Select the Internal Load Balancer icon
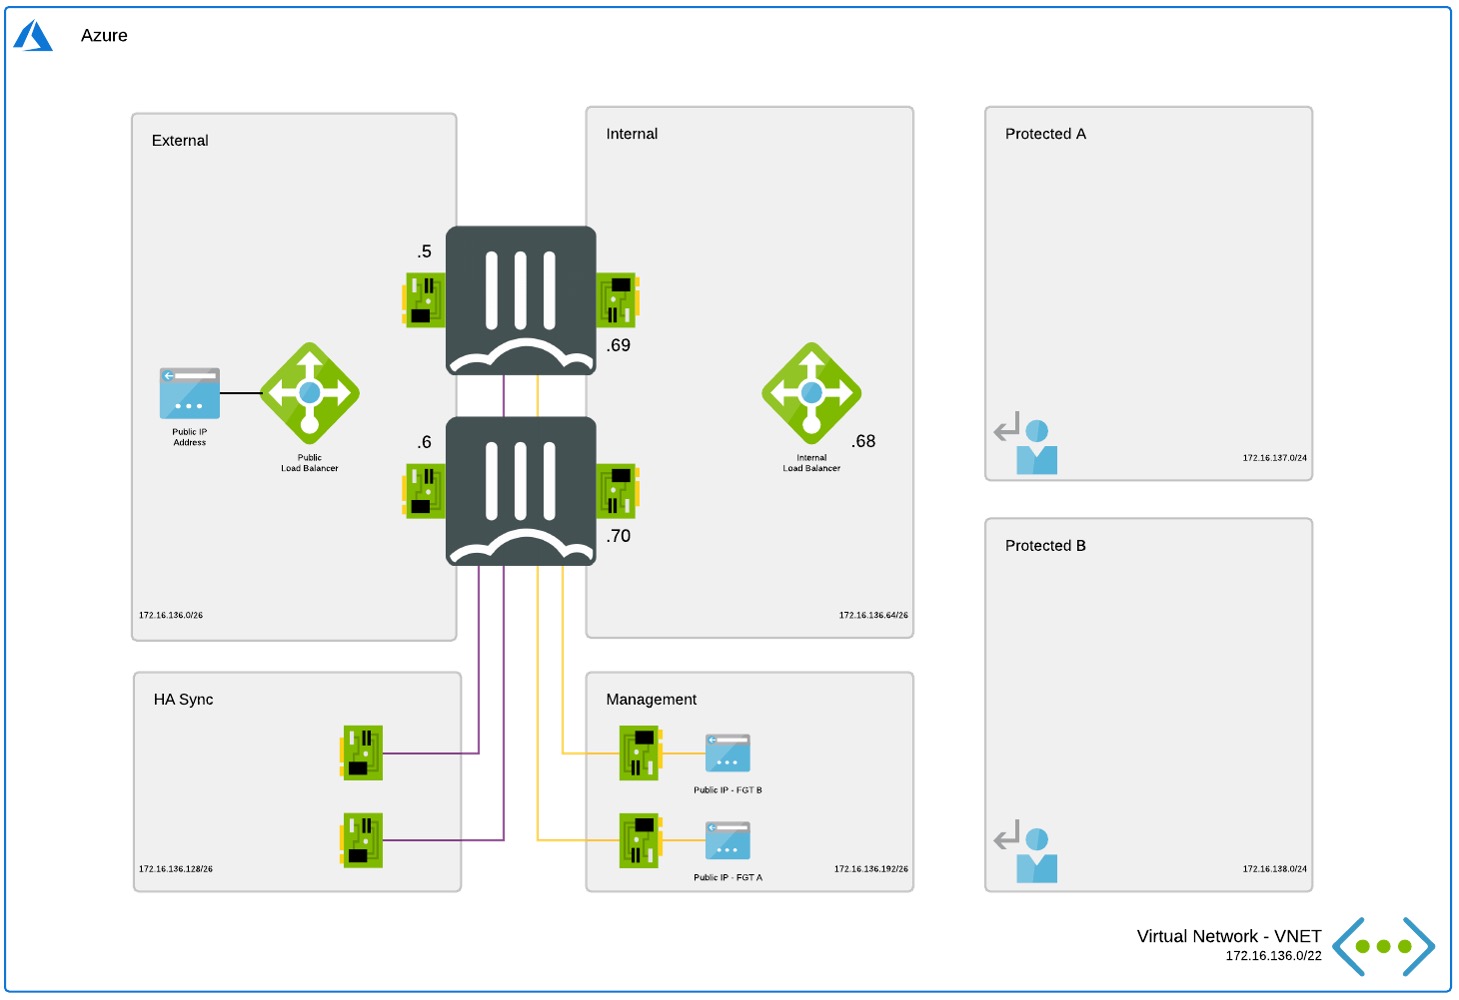Image resolution: width=1459 pixels, height=1000 pixels. pos(812,393)
